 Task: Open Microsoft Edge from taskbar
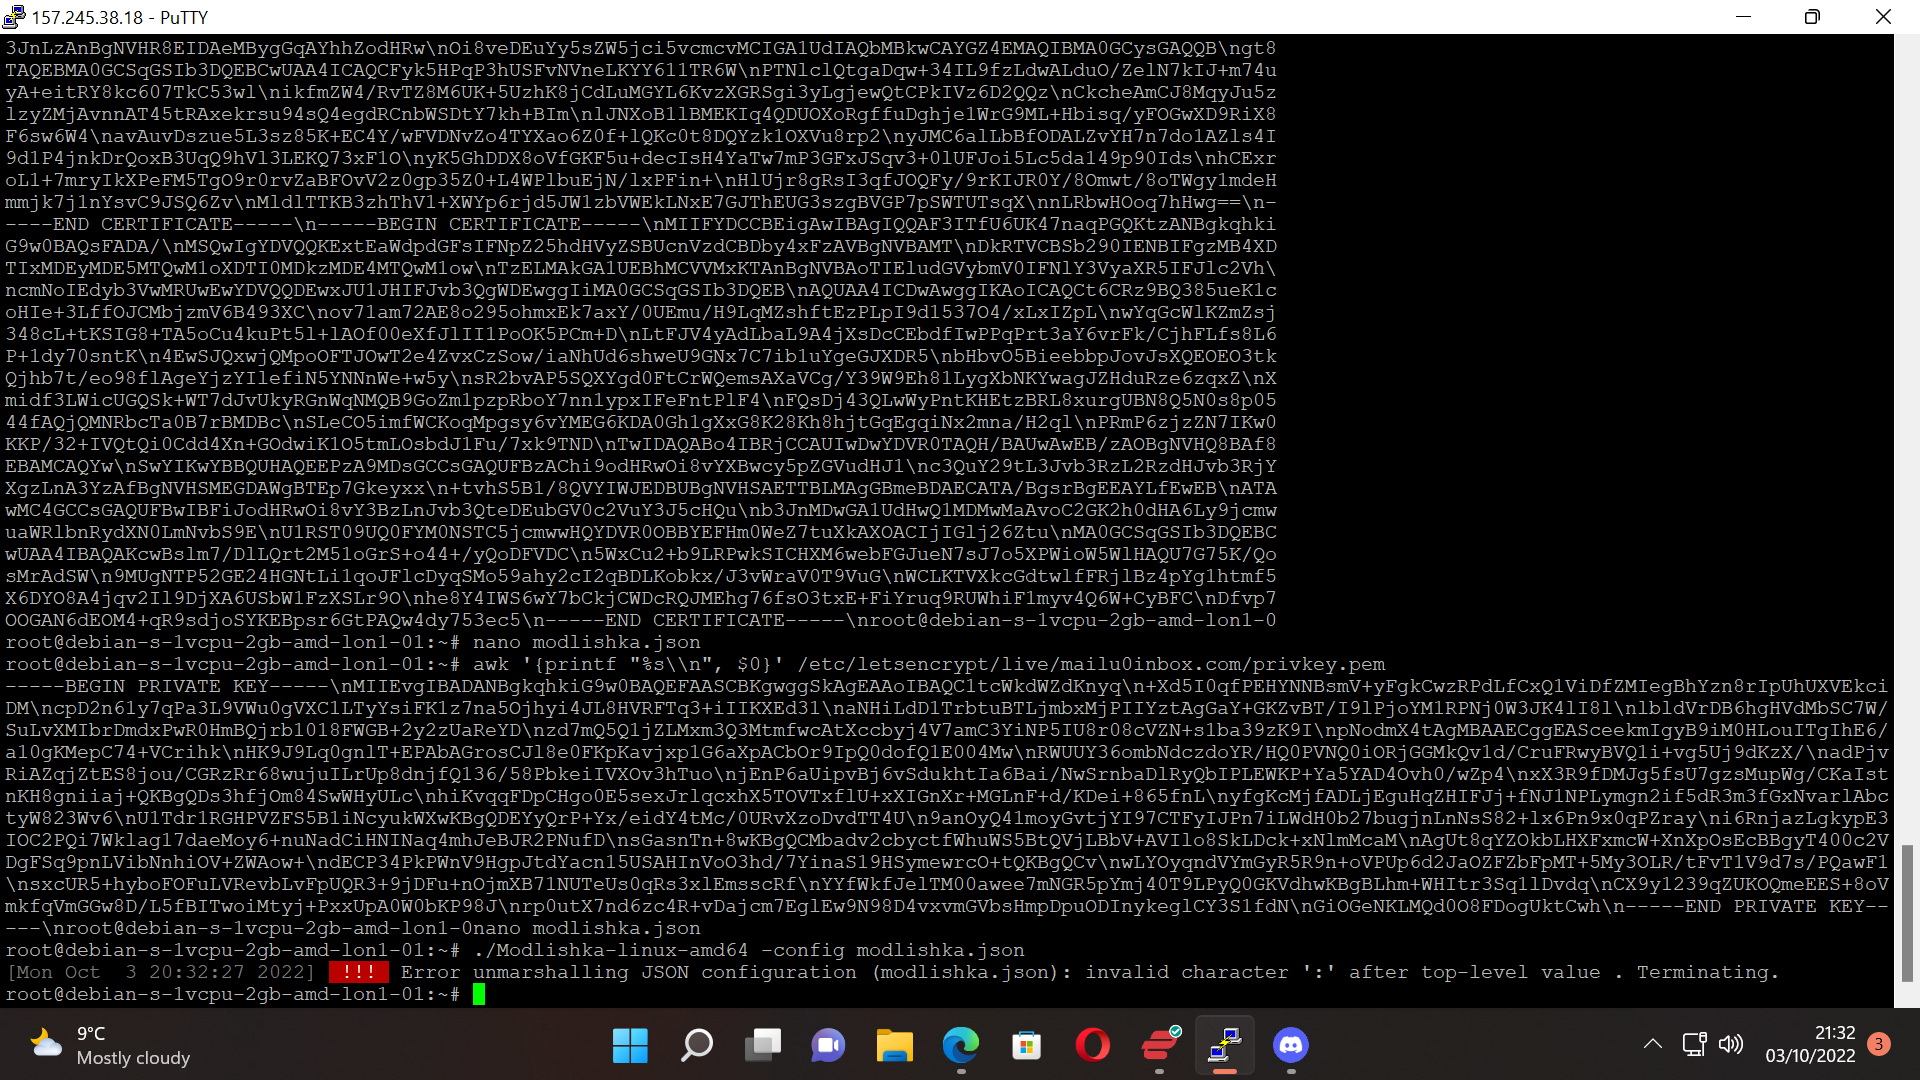[x=960, y=1046]
